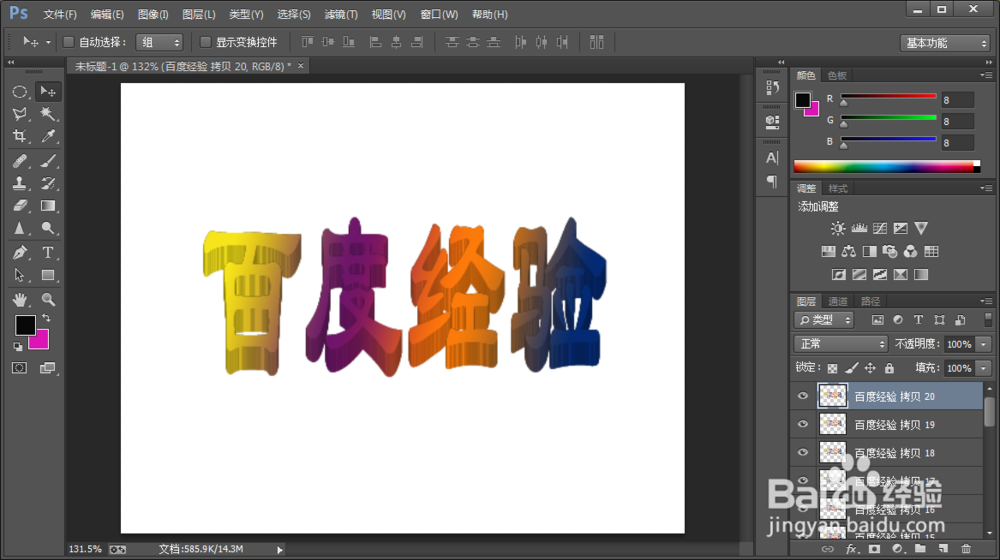The height and width of the screenshot is (560, 1000).
Task: Select the Zoom tool
Action: point(48,299)
